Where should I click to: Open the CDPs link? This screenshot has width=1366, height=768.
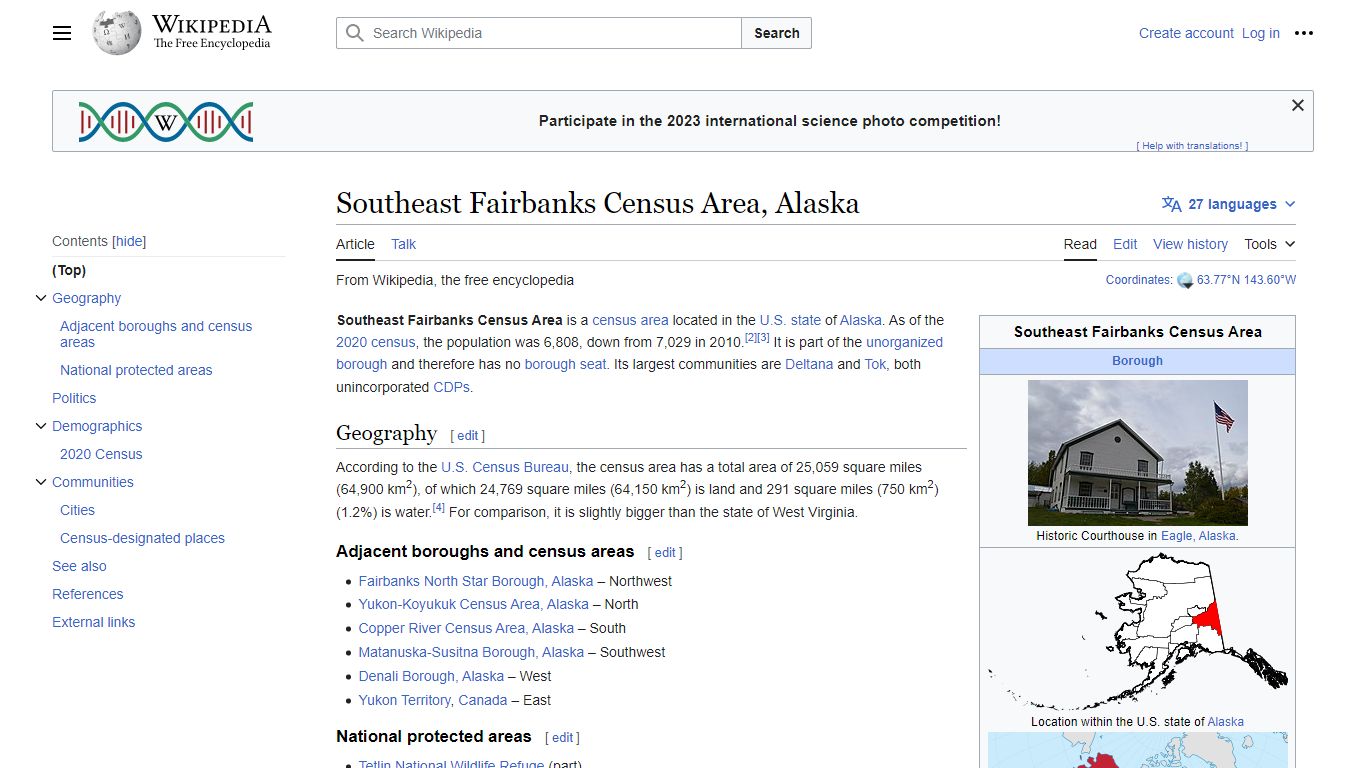(452, 387)
